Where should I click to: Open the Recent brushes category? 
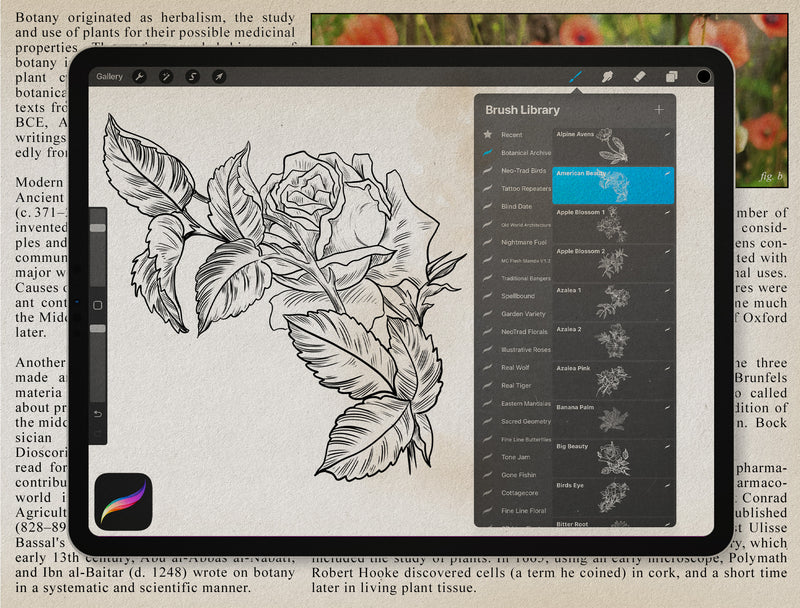(x=511, y=134)
